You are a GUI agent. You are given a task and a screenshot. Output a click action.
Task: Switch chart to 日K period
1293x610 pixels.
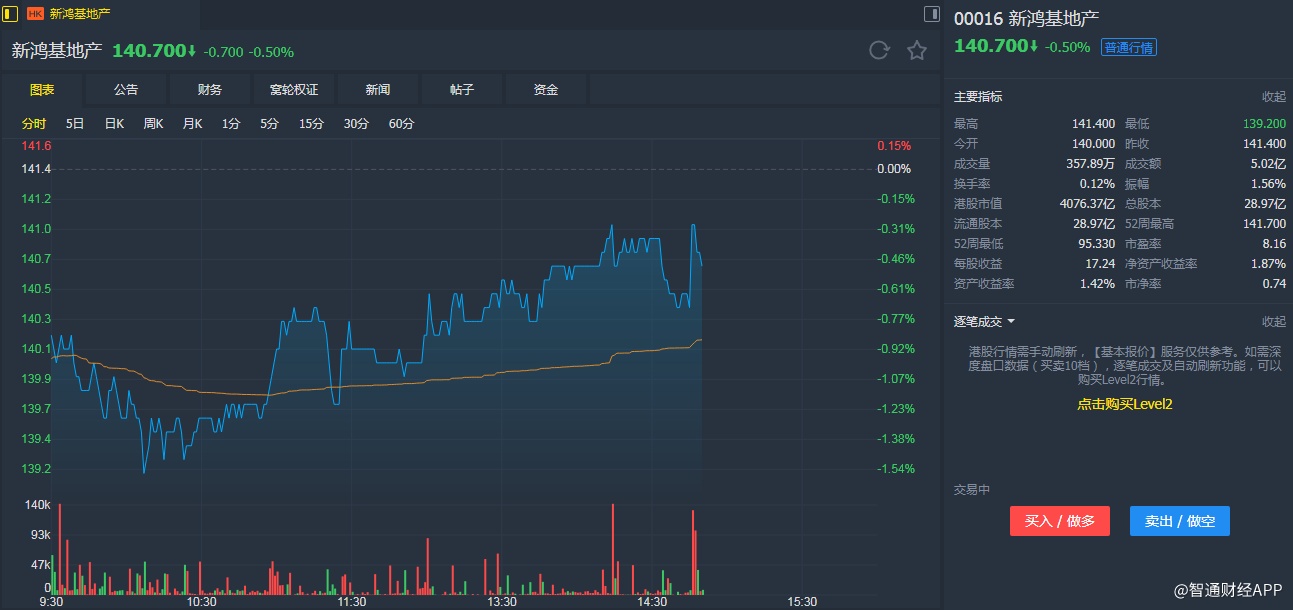pos(114,124)
